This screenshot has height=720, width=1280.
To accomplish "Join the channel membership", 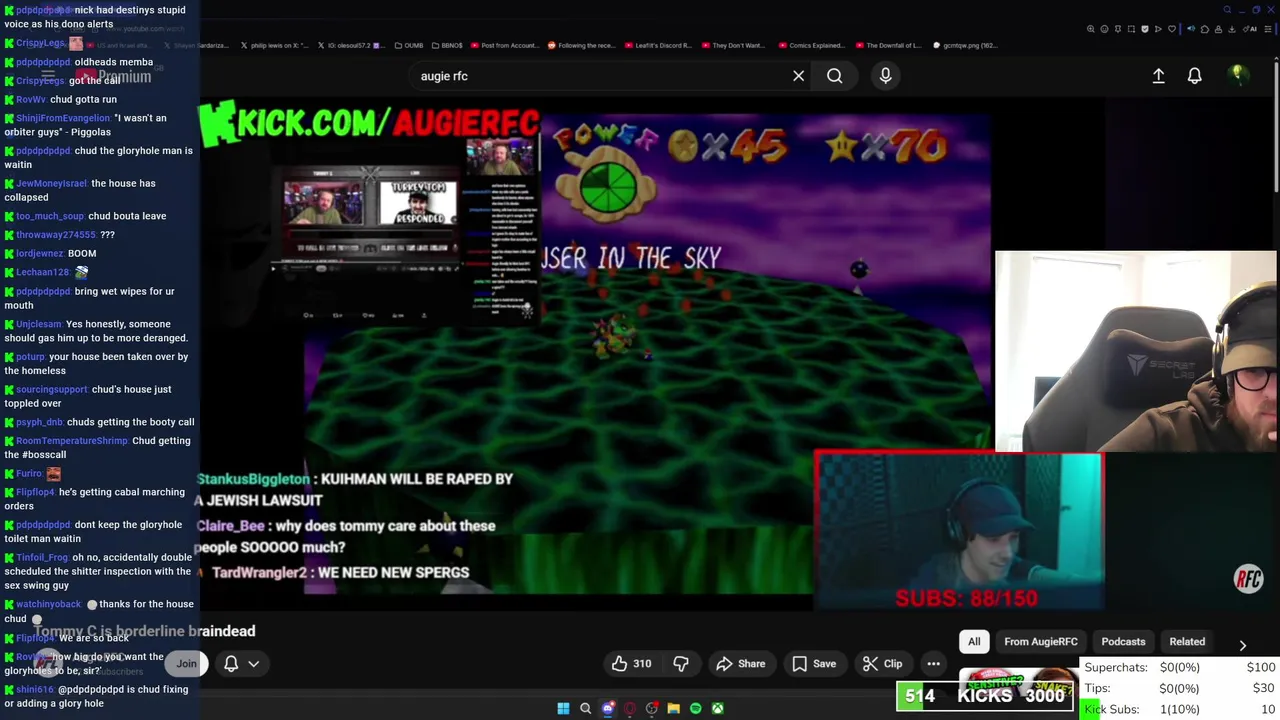I will pyautogui.click(x=186, y=663).
